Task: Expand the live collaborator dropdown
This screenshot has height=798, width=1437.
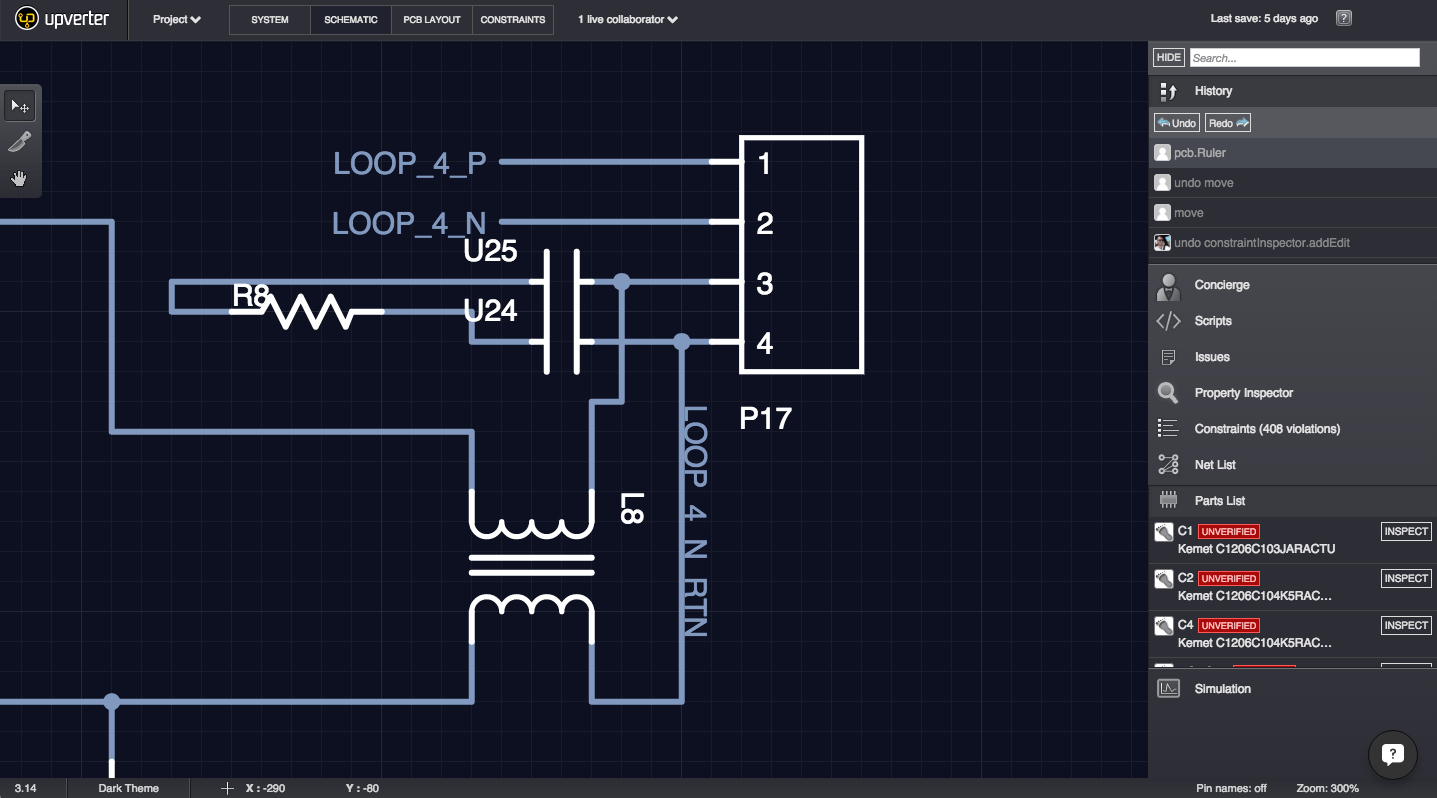Action: [625, 19]
